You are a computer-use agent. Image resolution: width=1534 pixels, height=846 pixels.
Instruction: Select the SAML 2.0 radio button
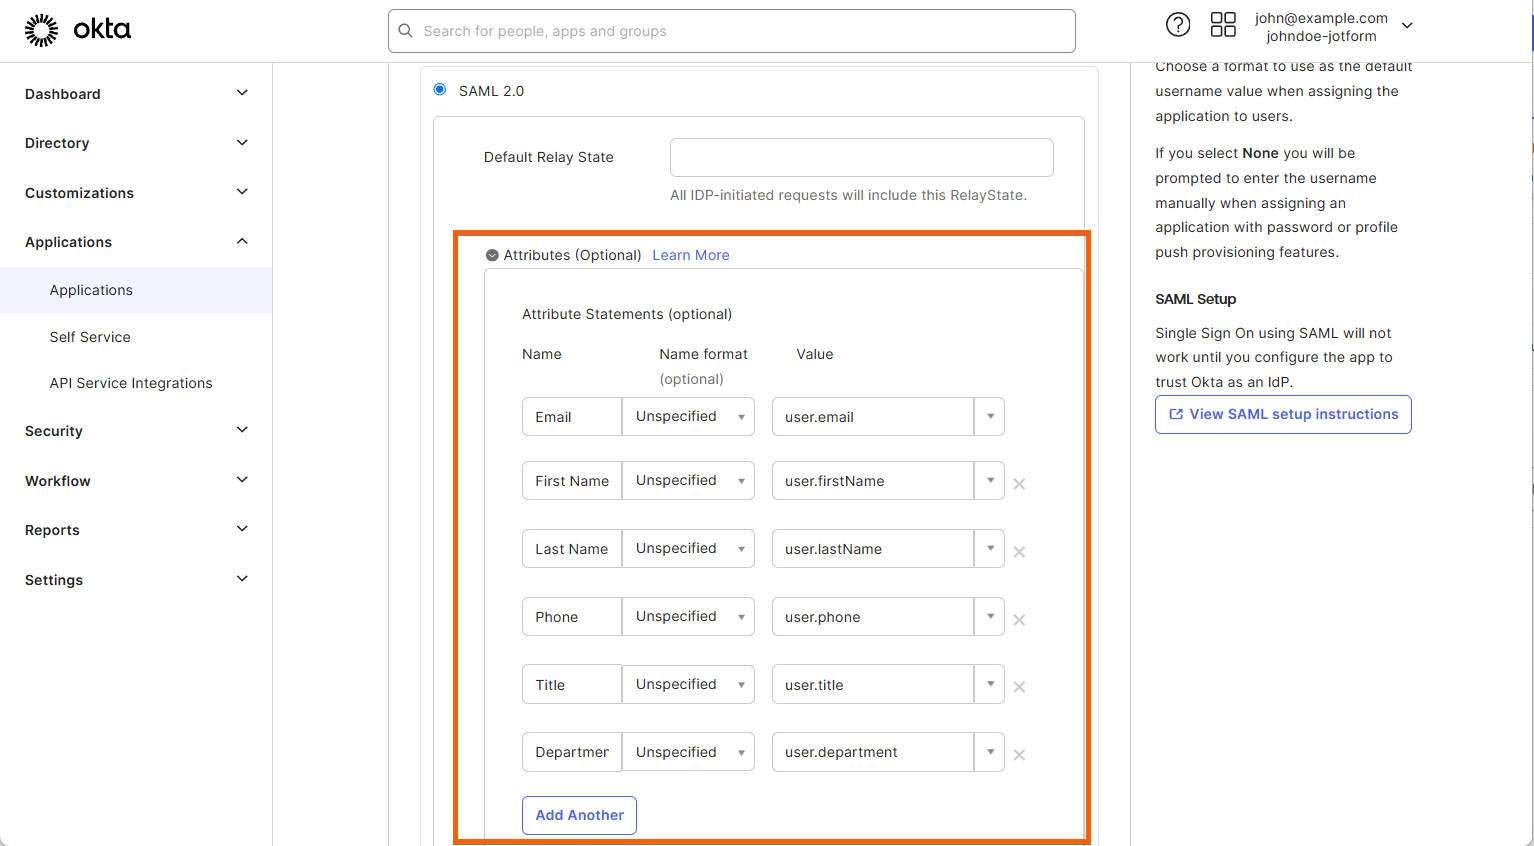pyautogui.click(x=440, y=90)
